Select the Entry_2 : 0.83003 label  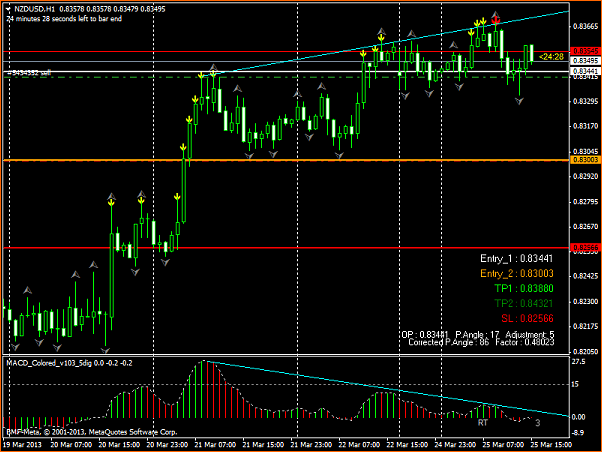pos(517,273)
